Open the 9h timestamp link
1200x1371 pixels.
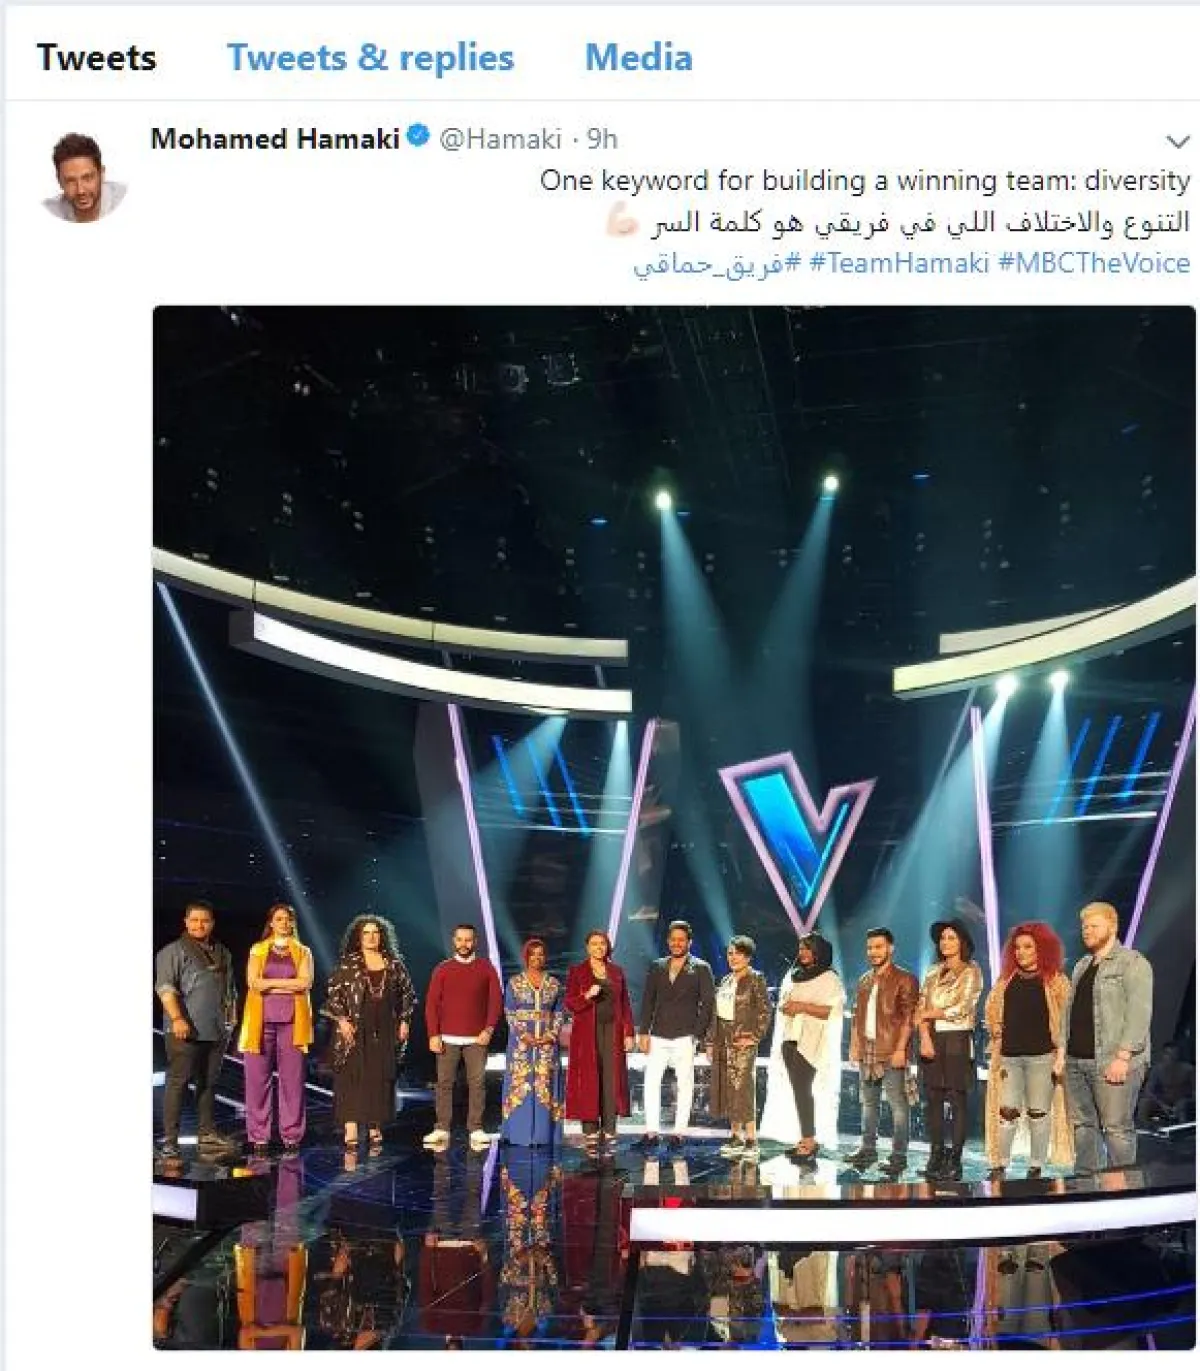602,138
